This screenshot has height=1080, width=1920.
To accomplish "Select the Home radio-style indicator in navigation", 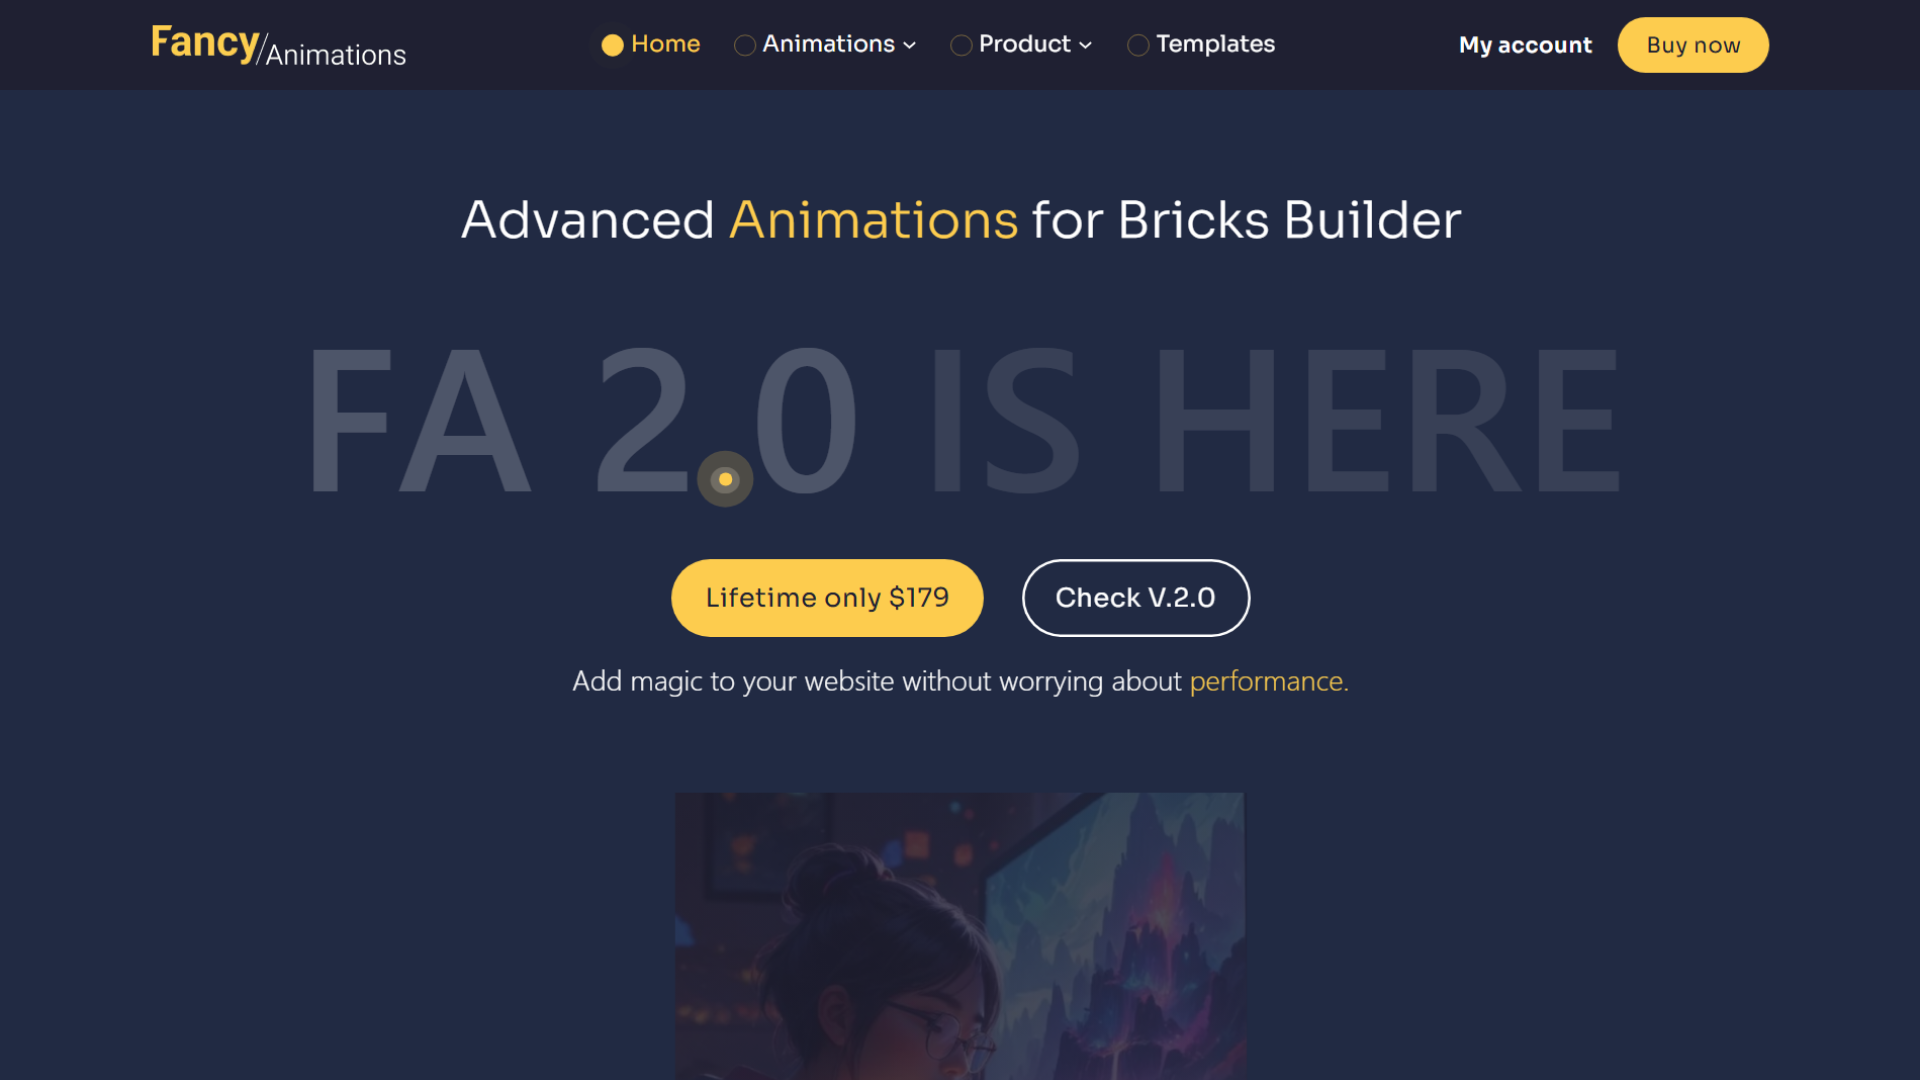I will [612, 45].
